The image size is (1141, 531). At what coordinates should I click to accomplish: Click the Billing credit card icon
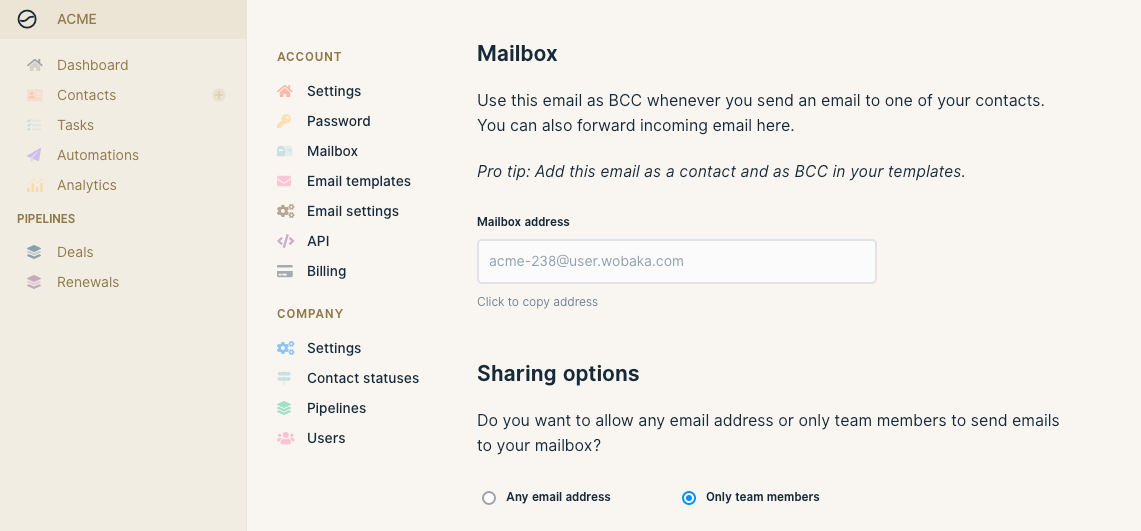pos(285,271)
